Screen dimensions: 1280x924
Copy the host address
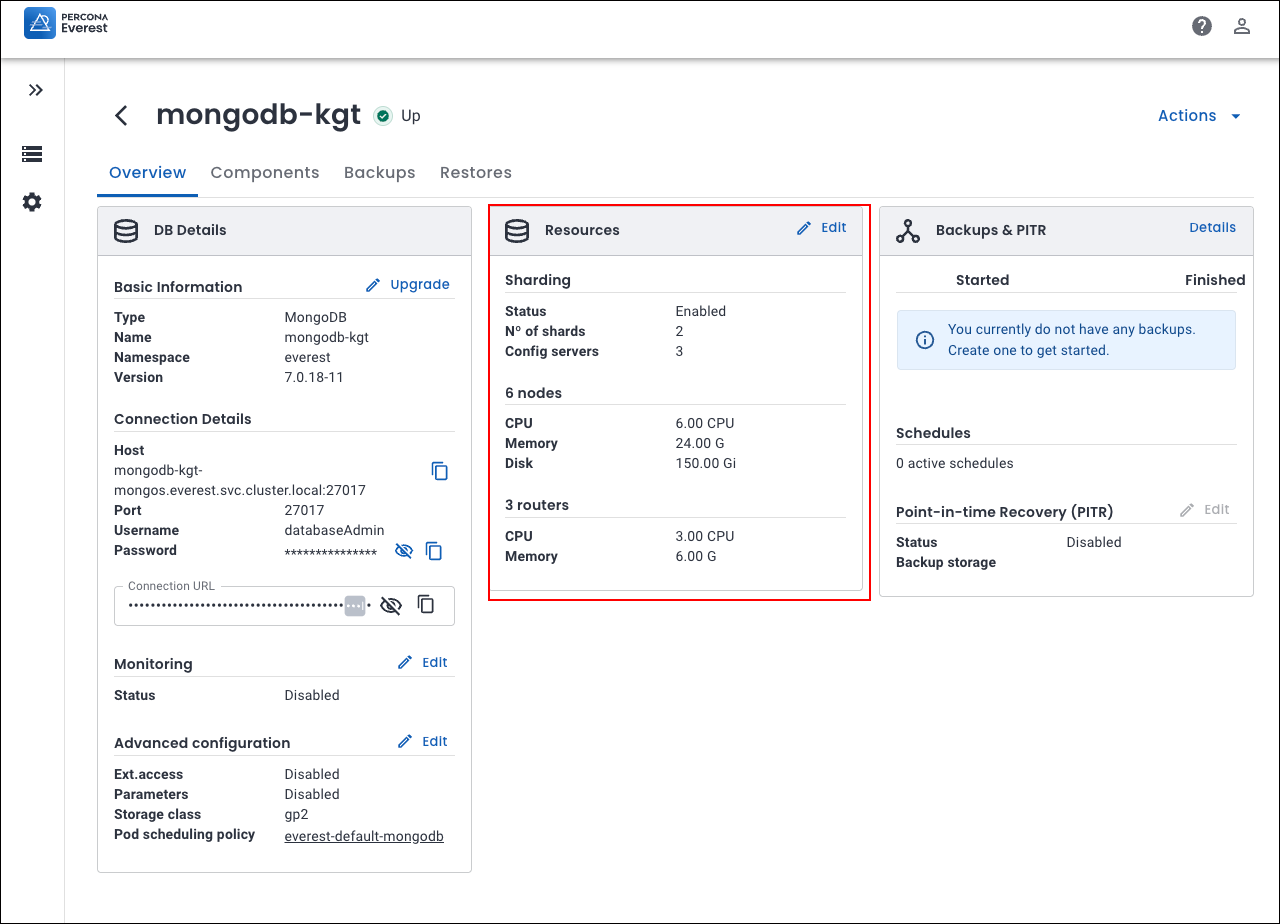click(x=439, y=471)
